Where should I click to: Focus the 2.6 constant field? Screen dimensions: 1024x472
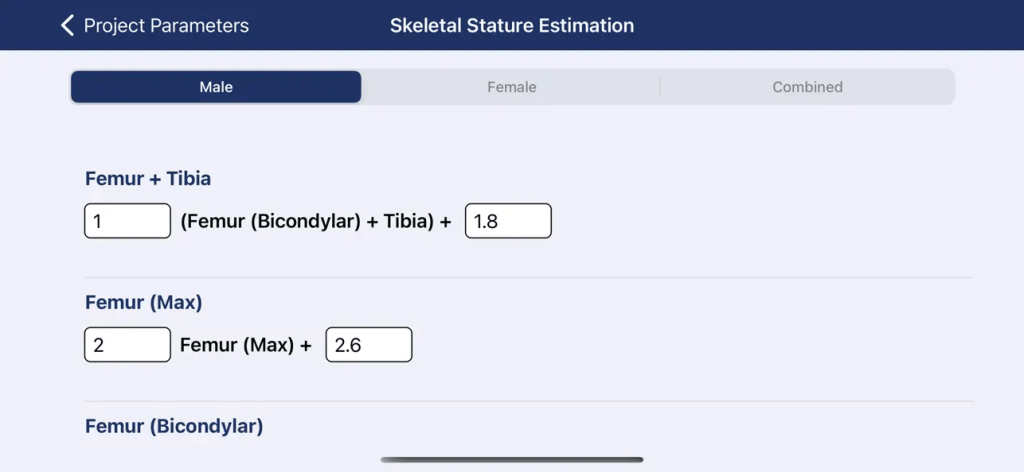[x=368, y=345]
